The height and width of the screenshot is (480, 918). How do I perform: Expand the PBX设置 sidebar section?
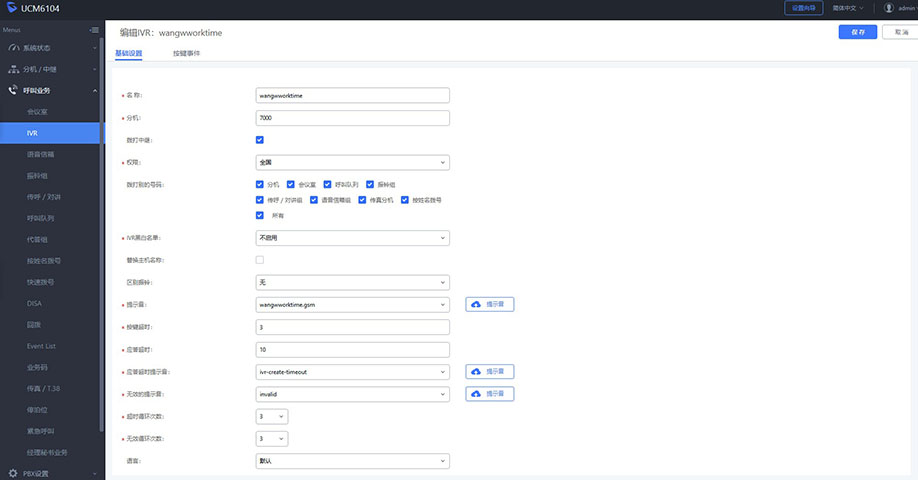point(52,473)
